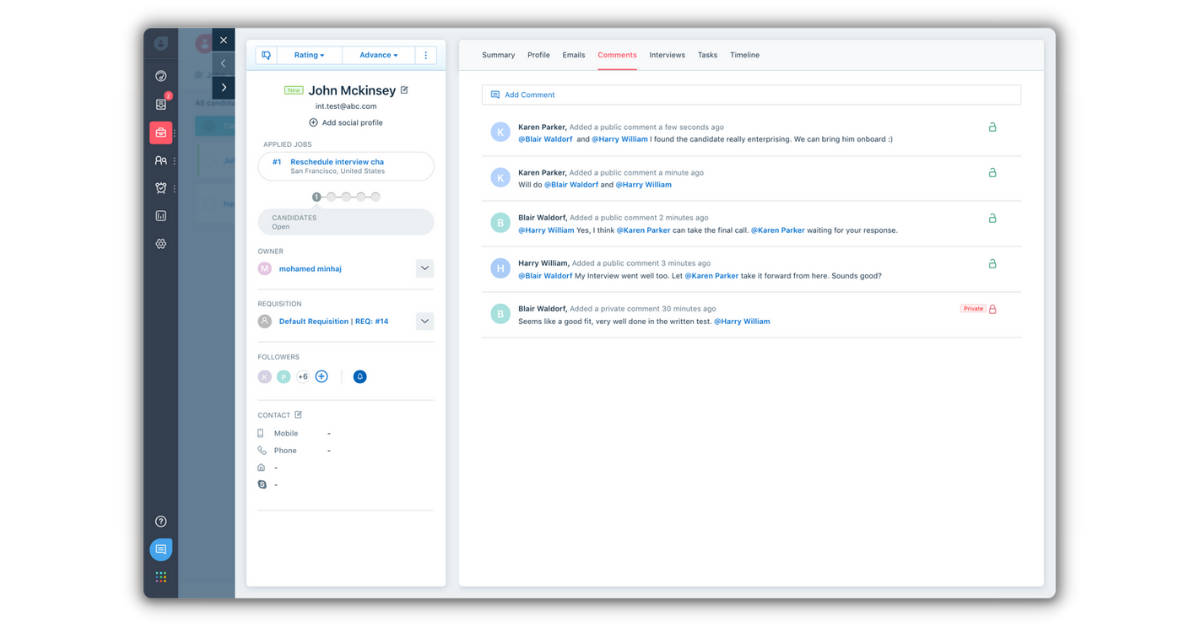Open Settings via the gear icon
1200x630 pixels.
pyautogui.click(x=160, y=243)
